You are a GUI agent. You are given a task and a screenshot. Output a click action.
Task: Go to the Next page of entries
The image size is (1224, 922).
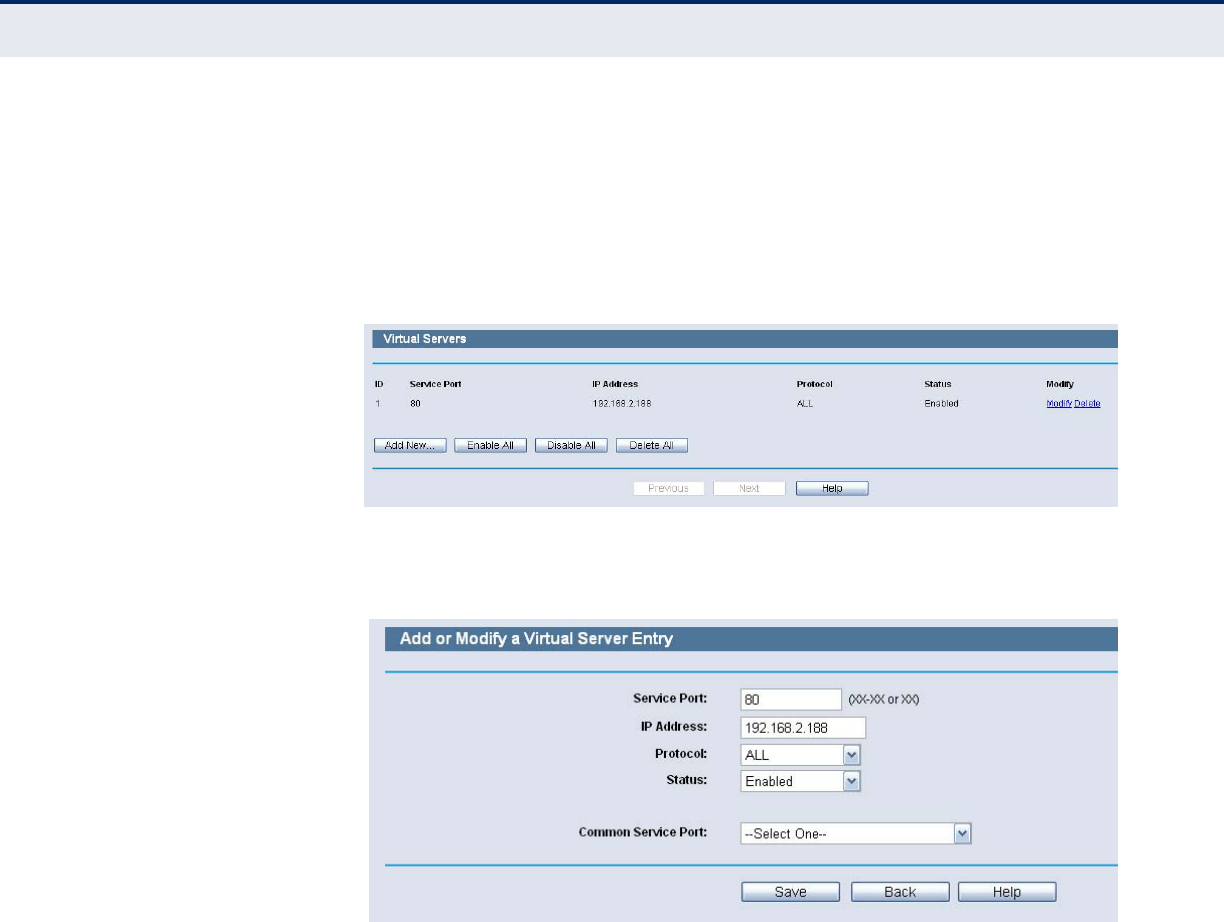[x=749, y=488]
